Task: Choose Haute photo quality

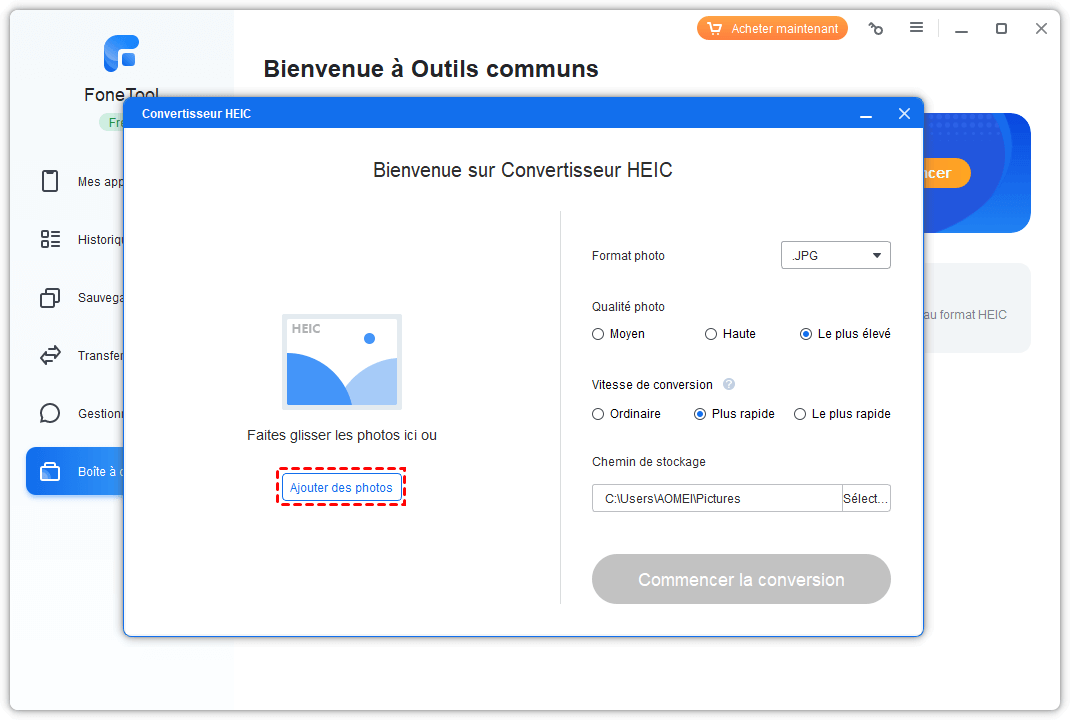Action: [711, 334]
